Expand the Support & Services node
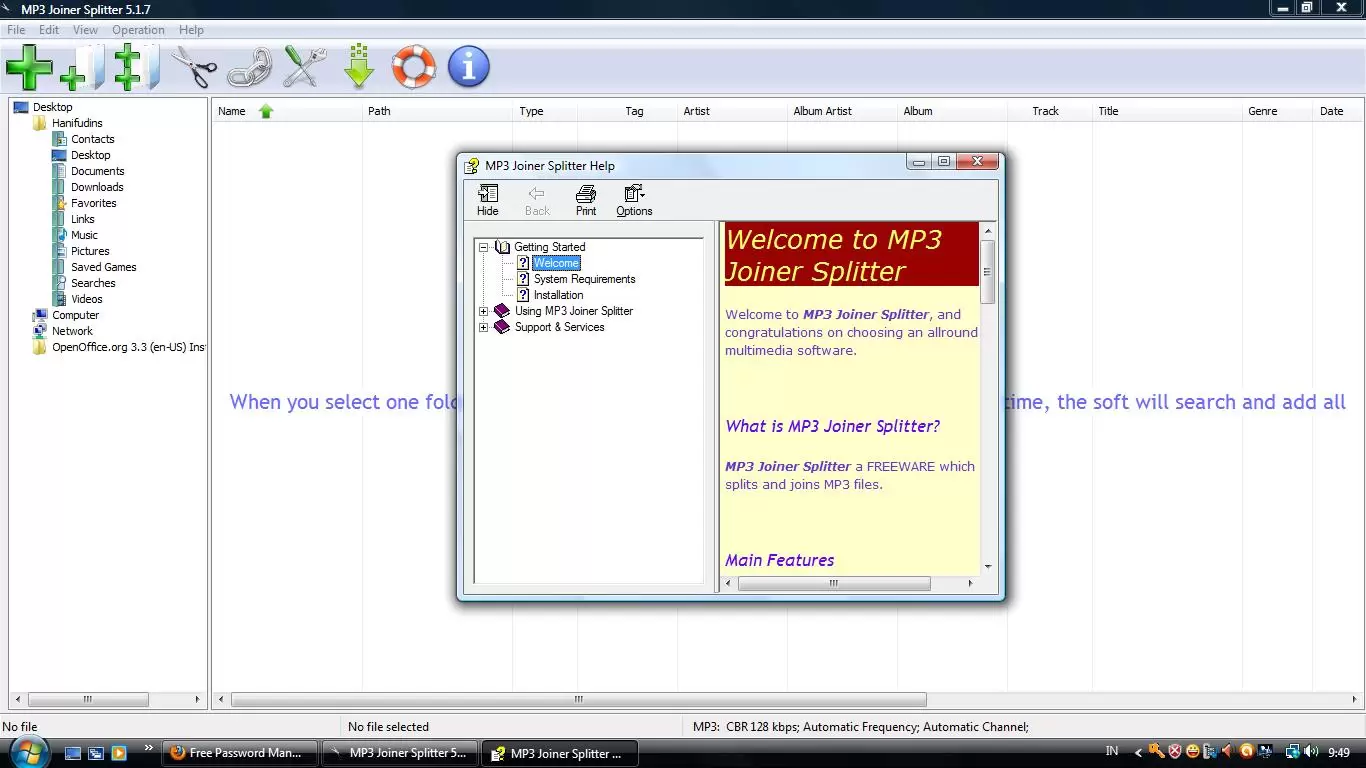 [484, 327]
